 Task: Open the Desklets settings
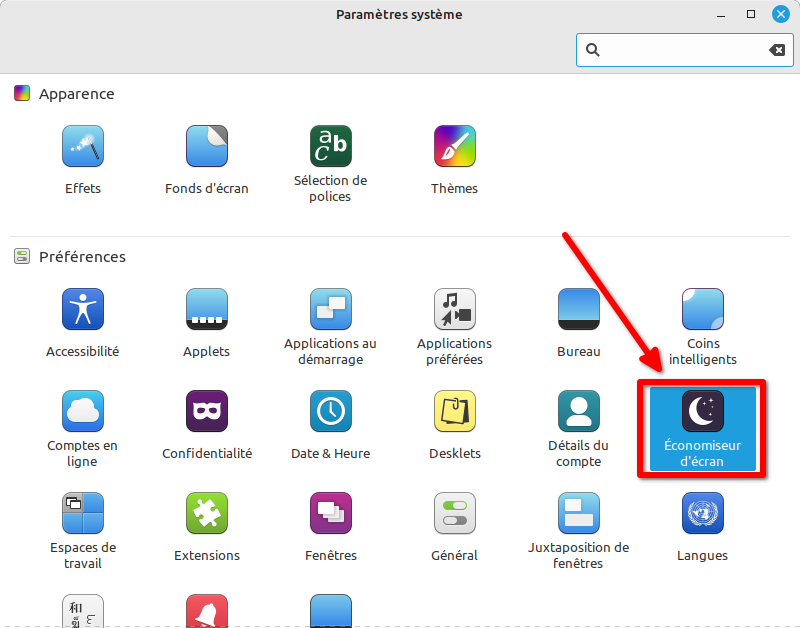[x=455, y=412]
